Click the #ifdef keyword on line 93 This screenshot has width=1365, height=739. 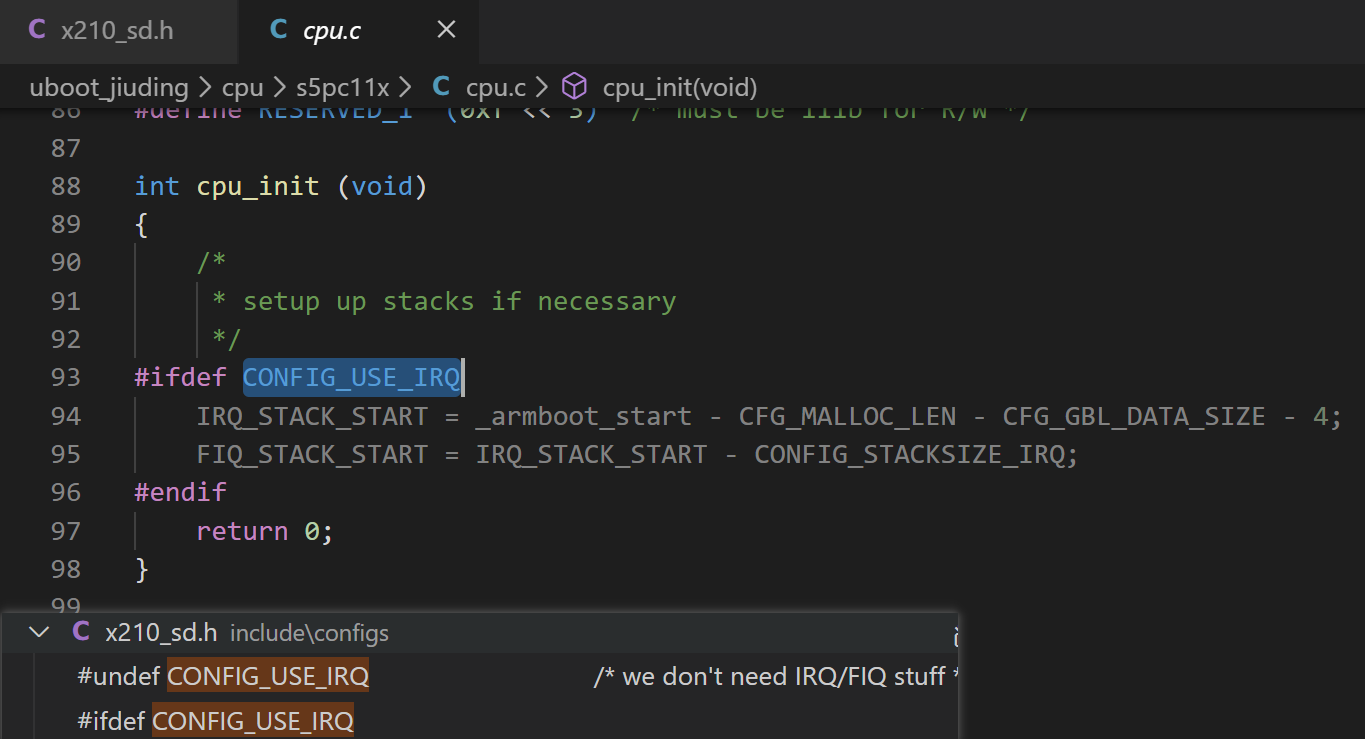[x=181, y=378]
